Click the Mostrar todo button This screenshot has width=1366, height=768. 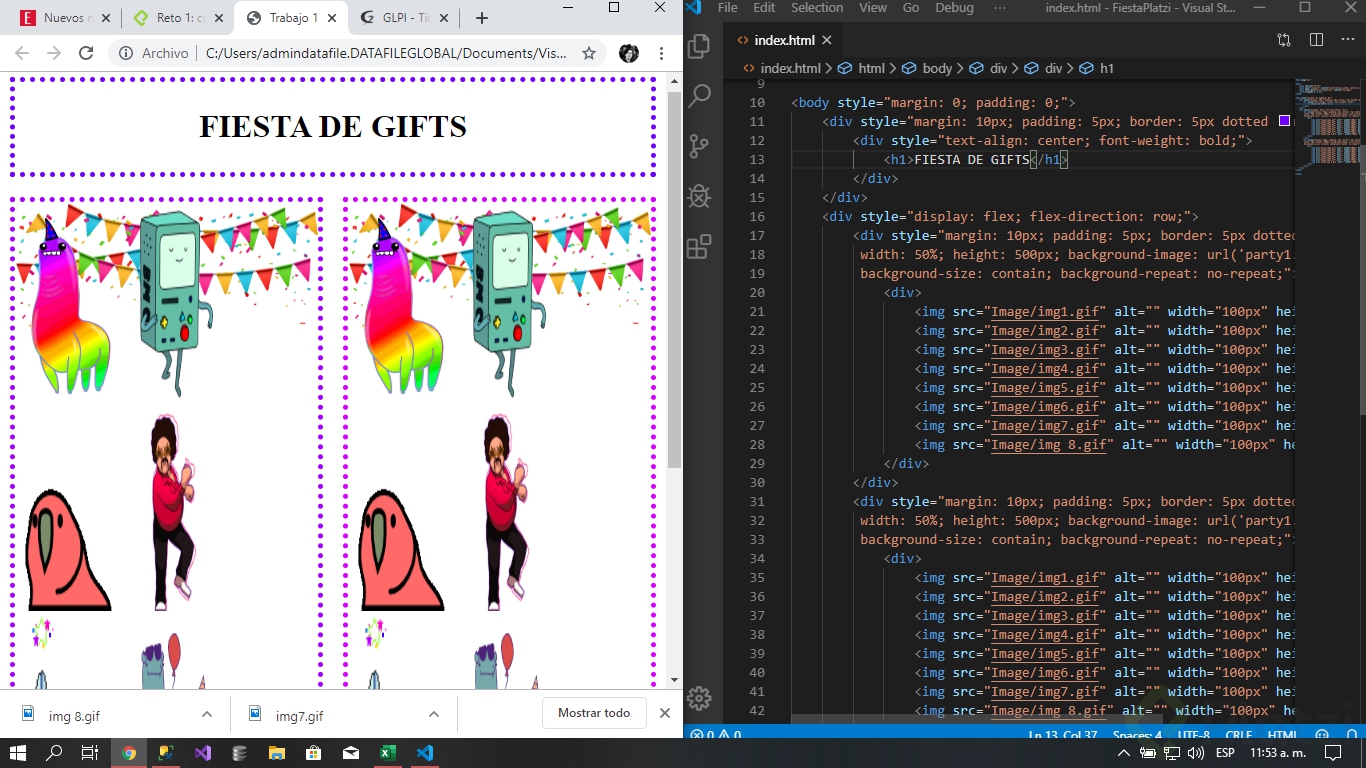tap(594, 713)
